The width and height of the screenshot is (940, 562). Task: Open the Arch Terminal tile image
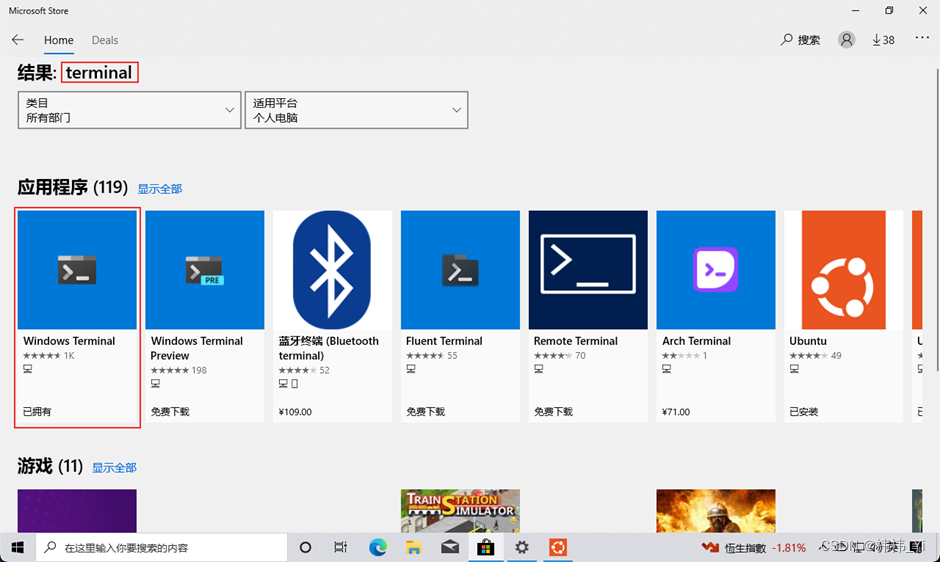tap(716, 269)
